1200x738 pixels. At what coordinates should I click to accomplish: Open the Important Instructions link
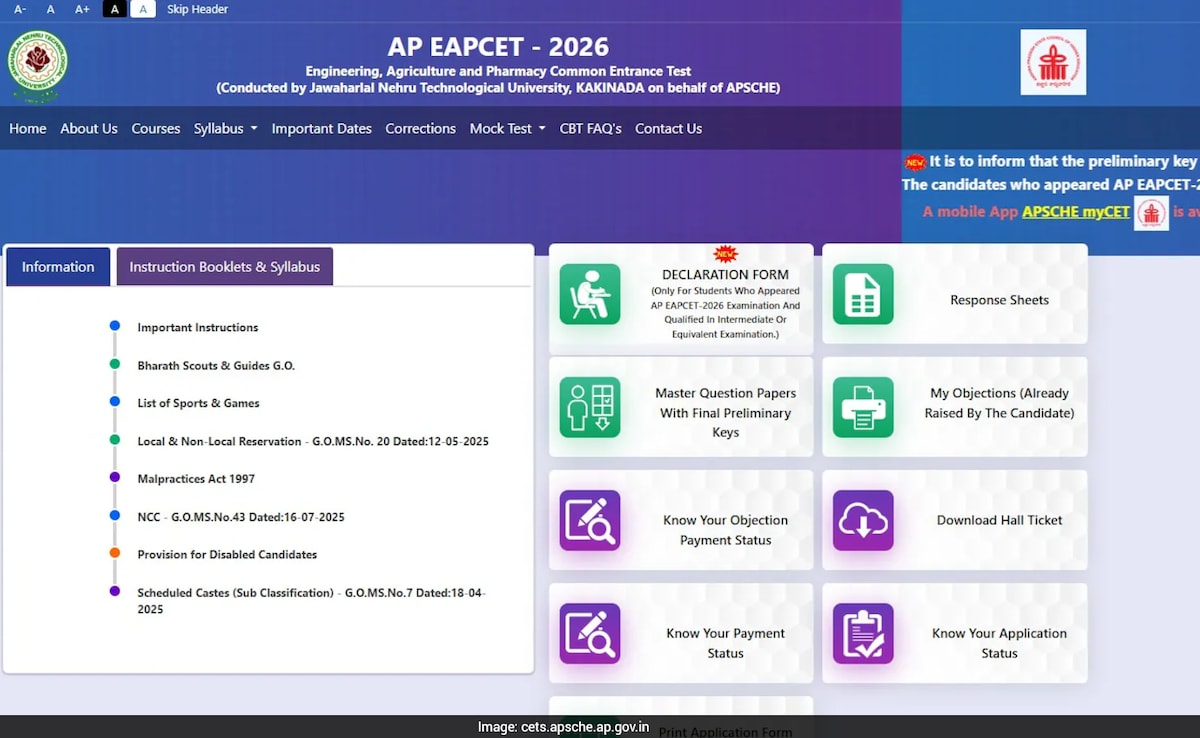(198, 327)
